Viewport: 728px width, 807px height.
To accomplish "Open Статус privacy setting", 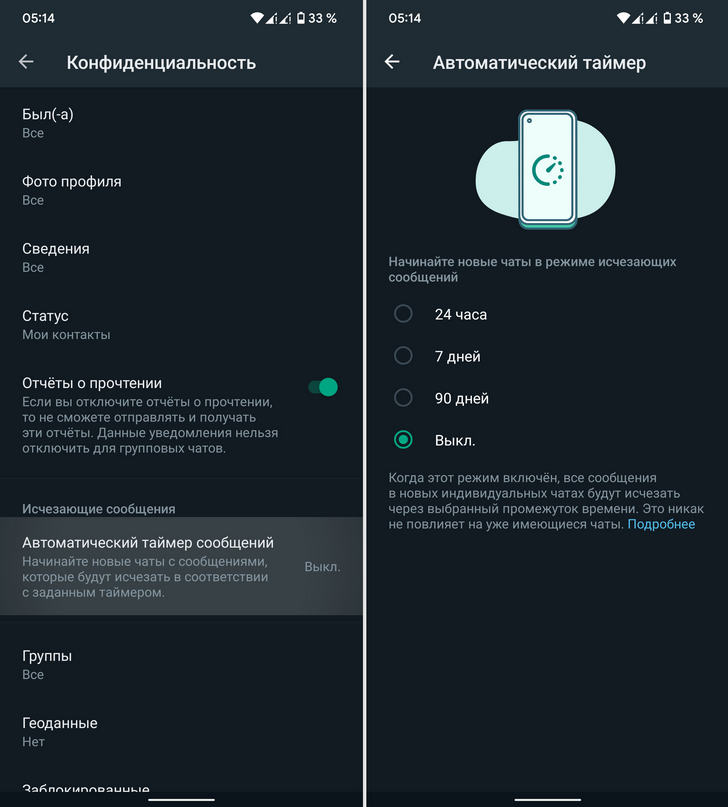I will tap(182, 325).
